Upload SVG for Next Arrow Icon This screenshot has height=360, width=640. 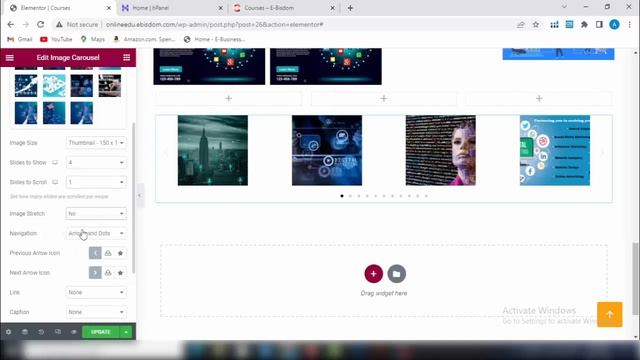[x=108, y=273]
